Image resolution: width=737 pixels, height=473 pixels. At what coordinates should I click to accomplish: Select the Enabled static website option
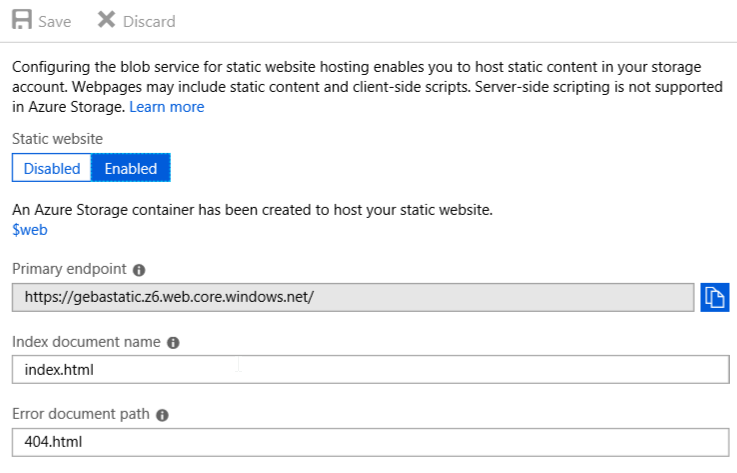131,168
